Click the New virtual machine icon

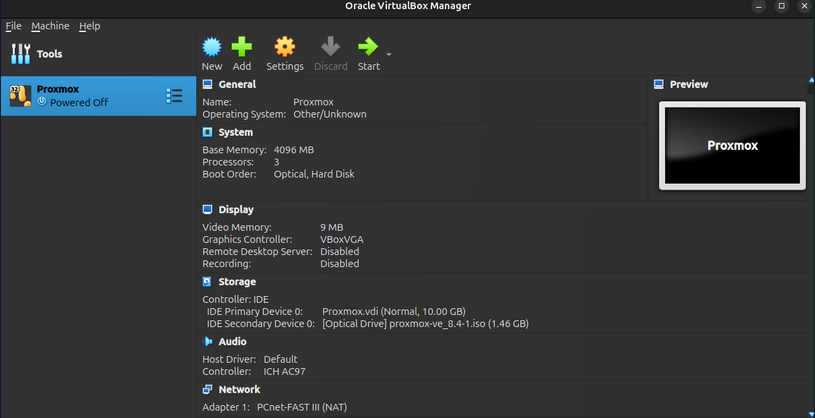211,47
